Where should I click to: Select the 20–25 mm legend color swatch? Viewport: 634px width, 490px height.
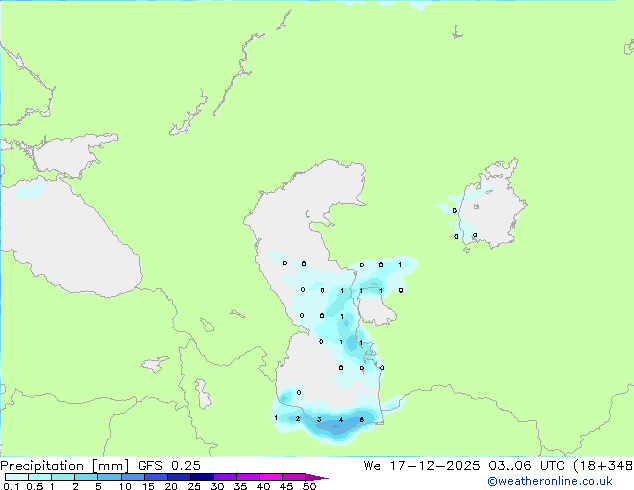pyautogui.click(x=178, y=477)
